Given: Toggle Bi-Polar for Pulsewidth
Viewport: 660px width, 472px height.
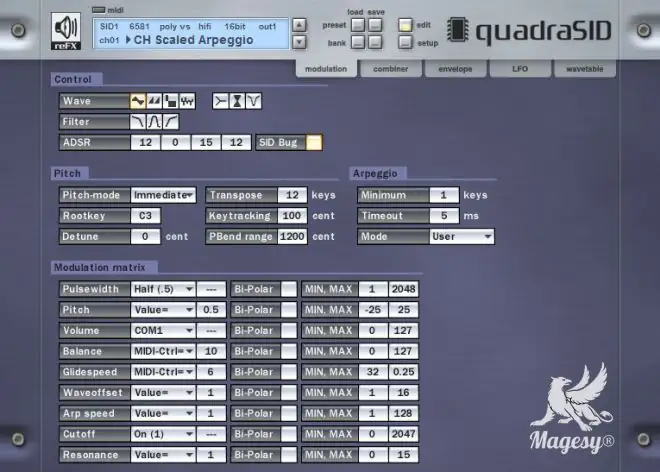Looking at the screenshot, I should 289,289.
